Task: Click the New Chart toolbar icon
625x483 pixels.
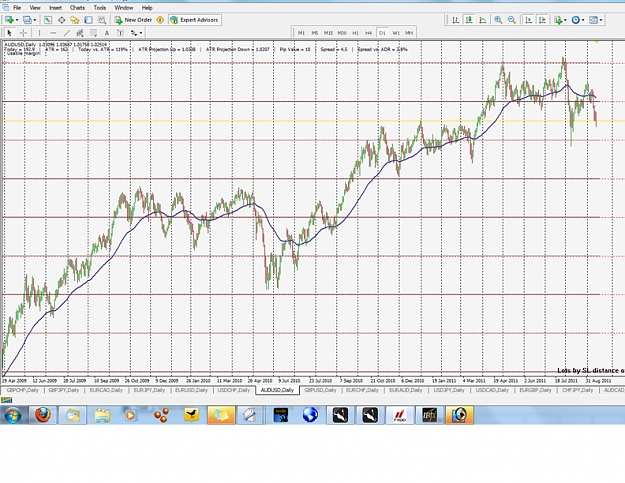Action: point(9,20)
